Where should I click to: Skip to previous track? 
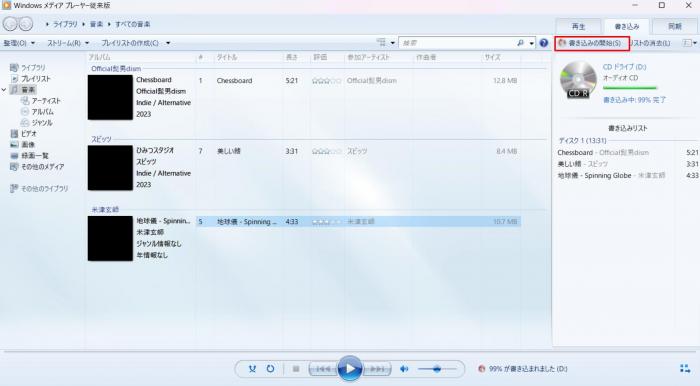[323, 369]
